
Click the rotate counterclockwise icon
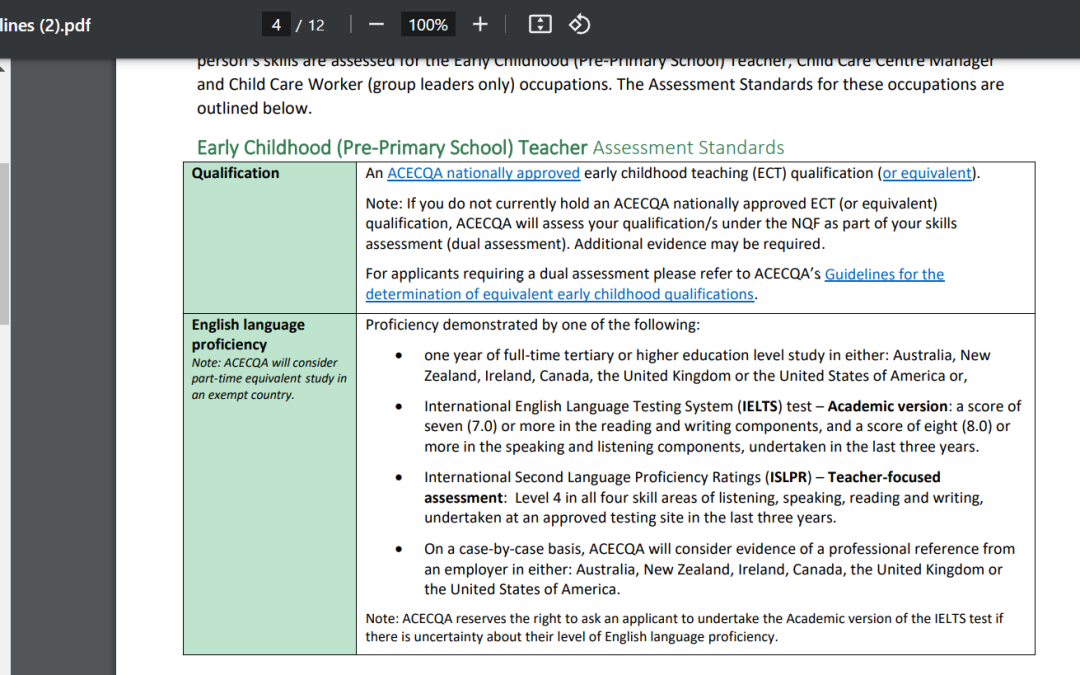[x=579, y=25]
